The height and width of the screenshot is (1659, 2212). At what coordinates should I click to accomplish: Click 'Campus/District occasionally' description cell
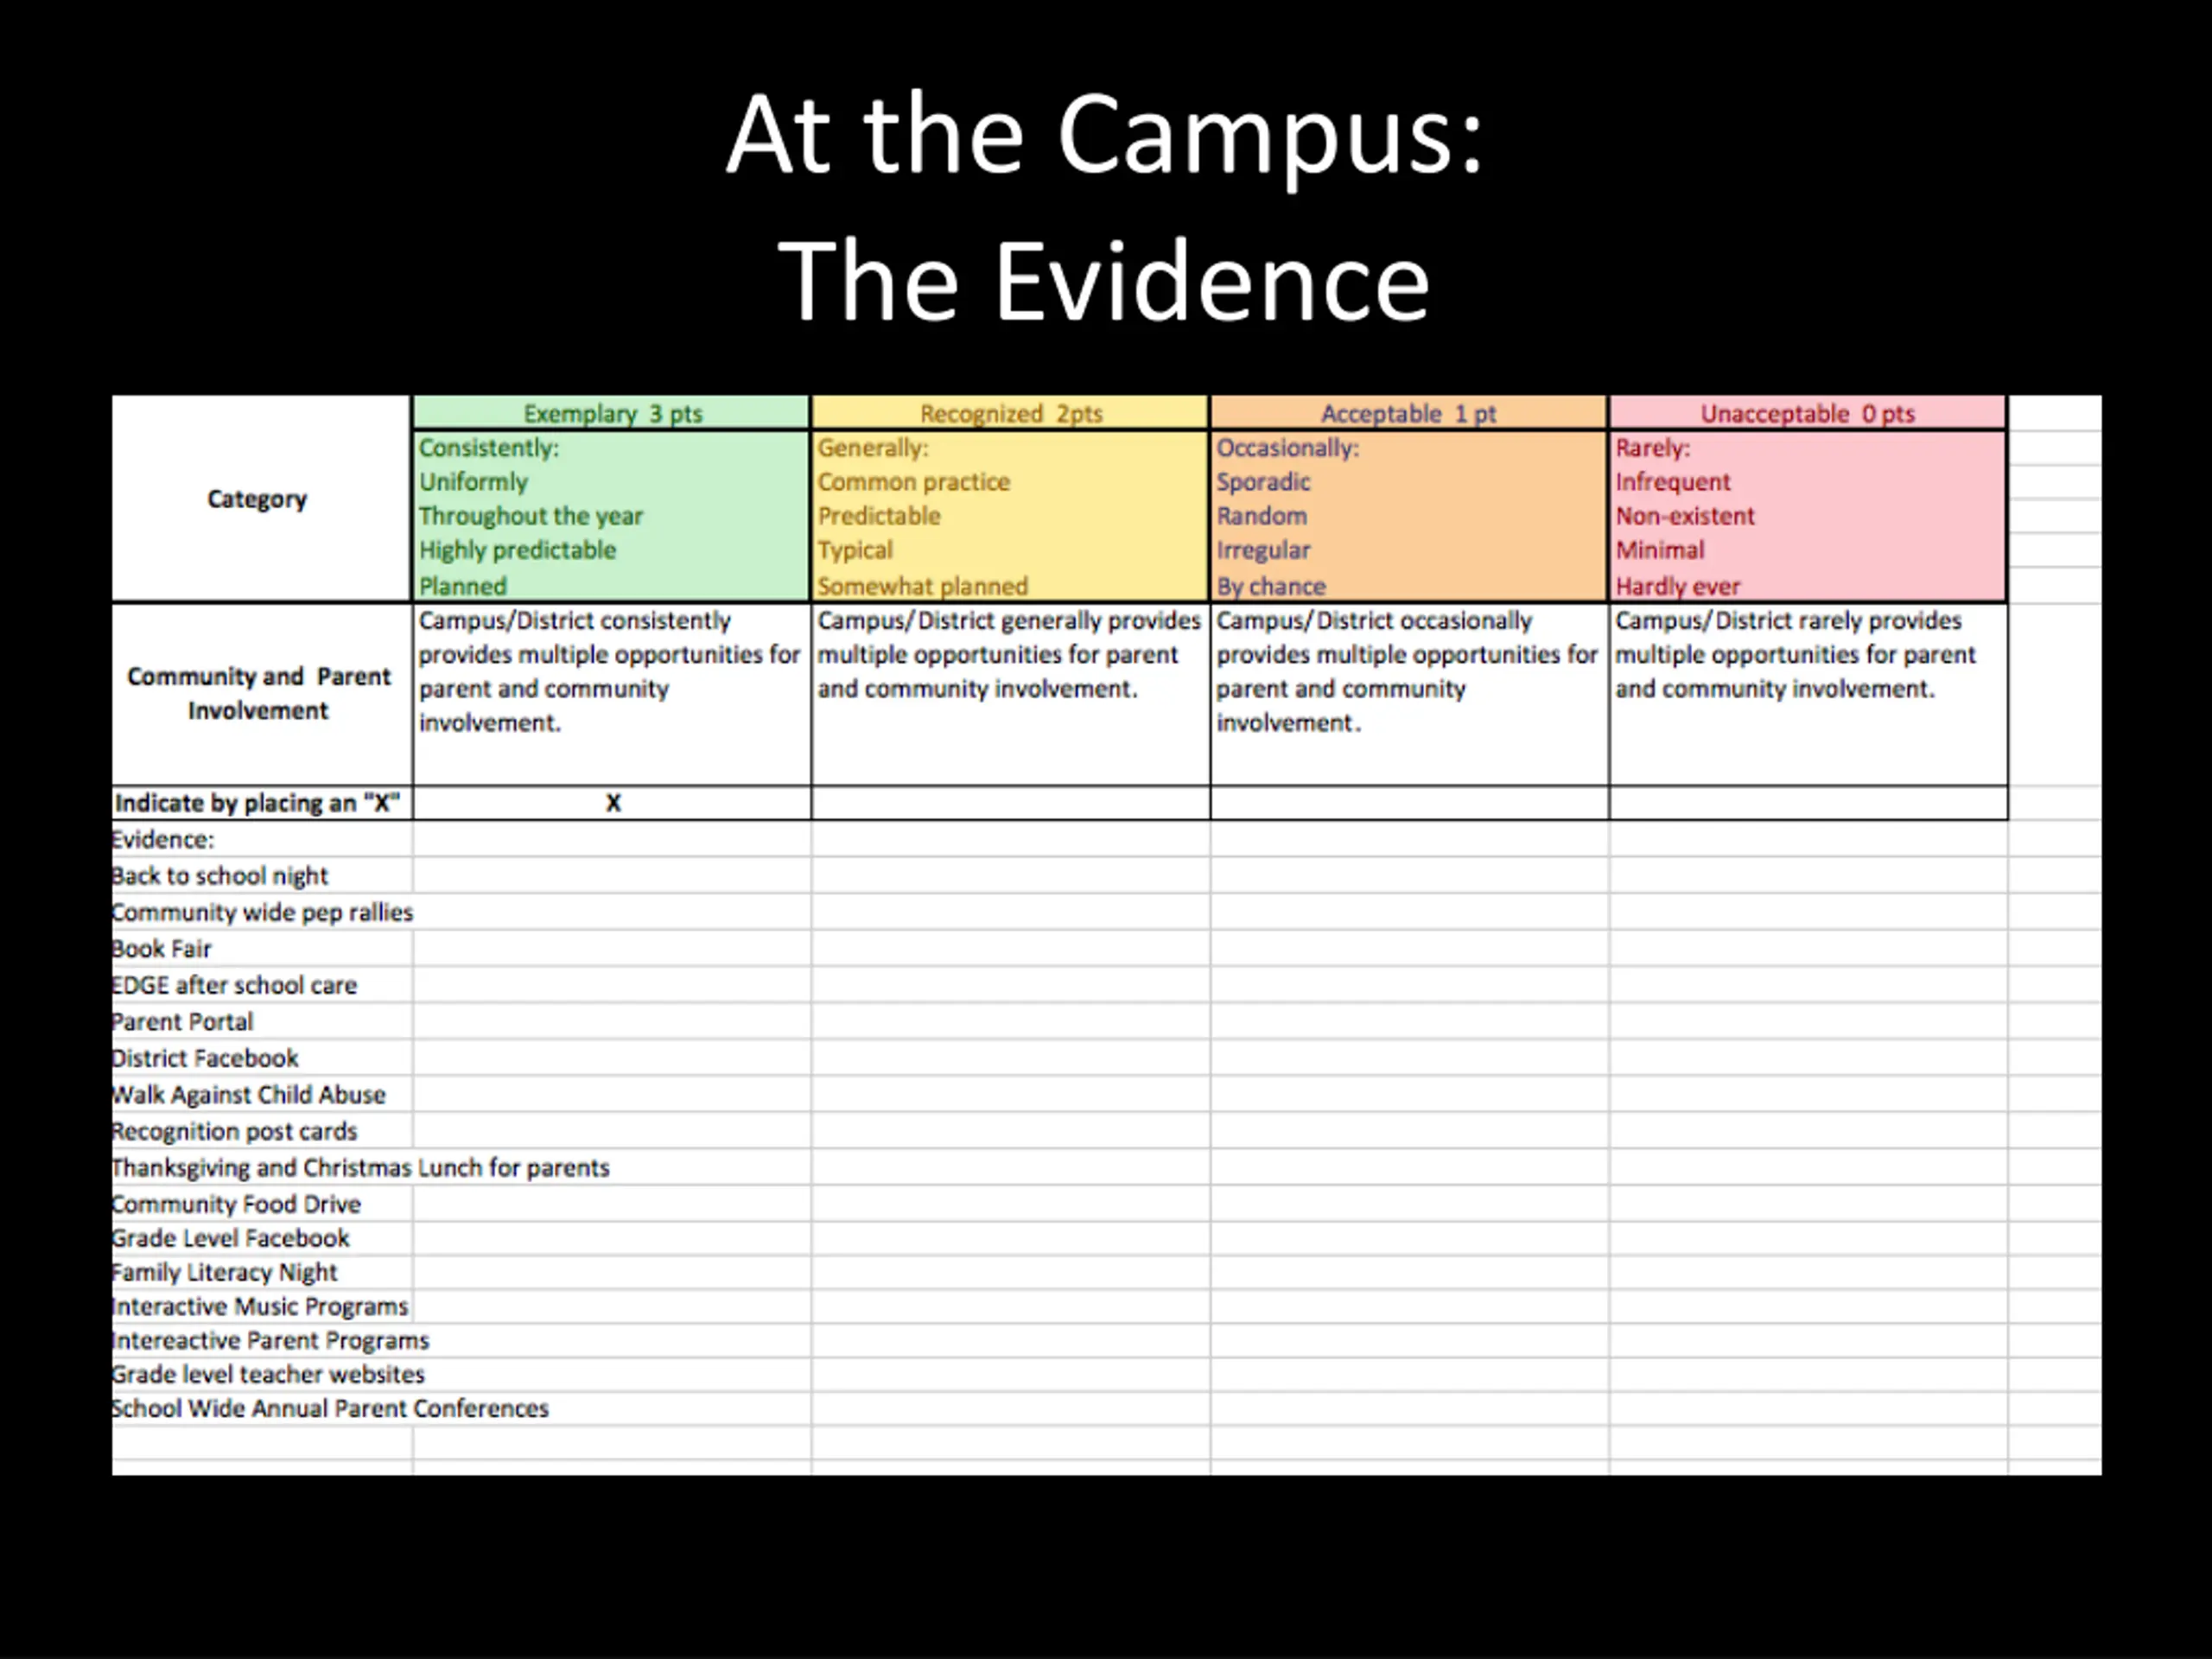[1409, 694]
